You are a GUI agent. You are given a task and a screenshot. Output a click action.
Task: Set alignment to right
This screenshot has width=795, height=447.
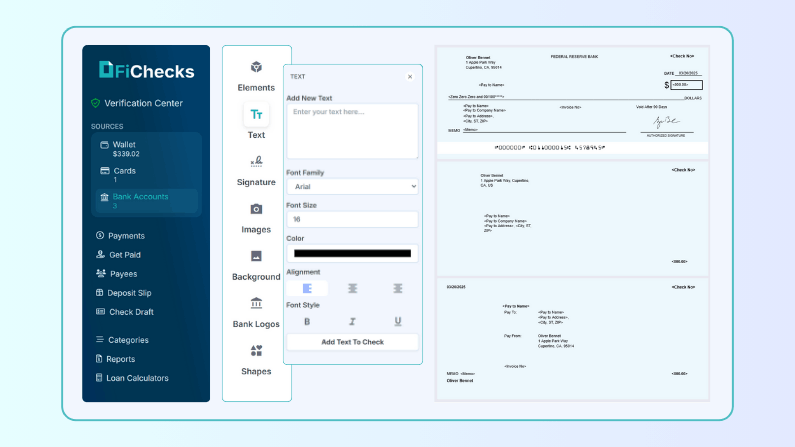tap(398, 288)
